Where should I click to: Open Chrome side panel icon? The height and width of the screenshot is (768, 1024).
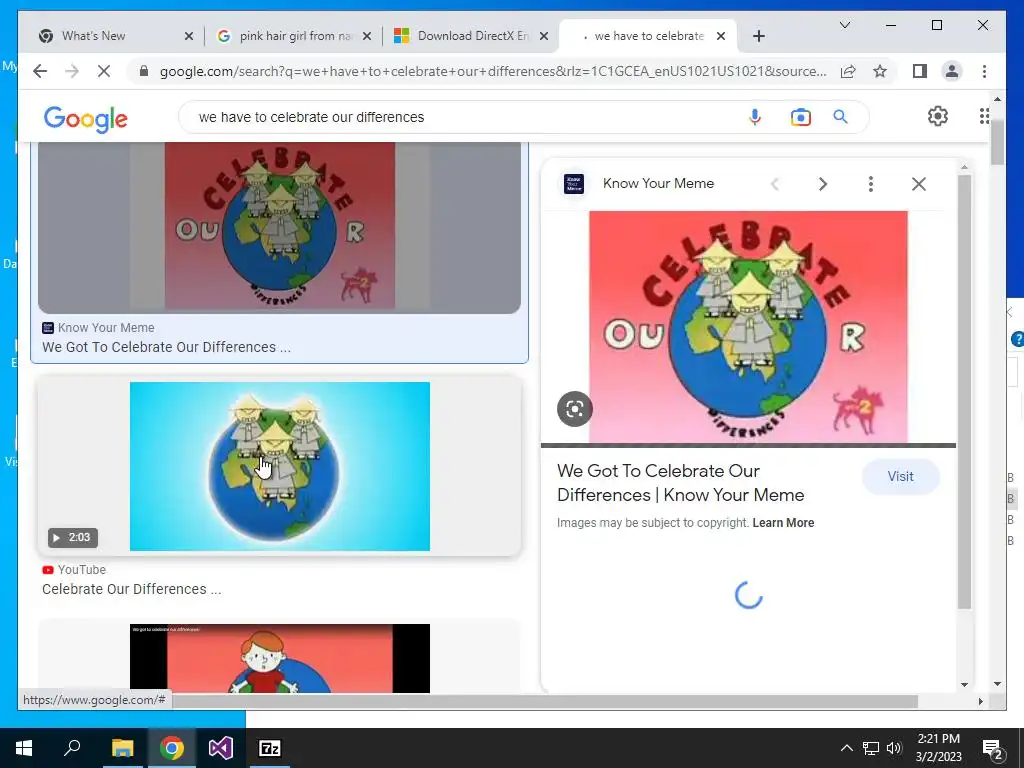click(x=920, y=71)
